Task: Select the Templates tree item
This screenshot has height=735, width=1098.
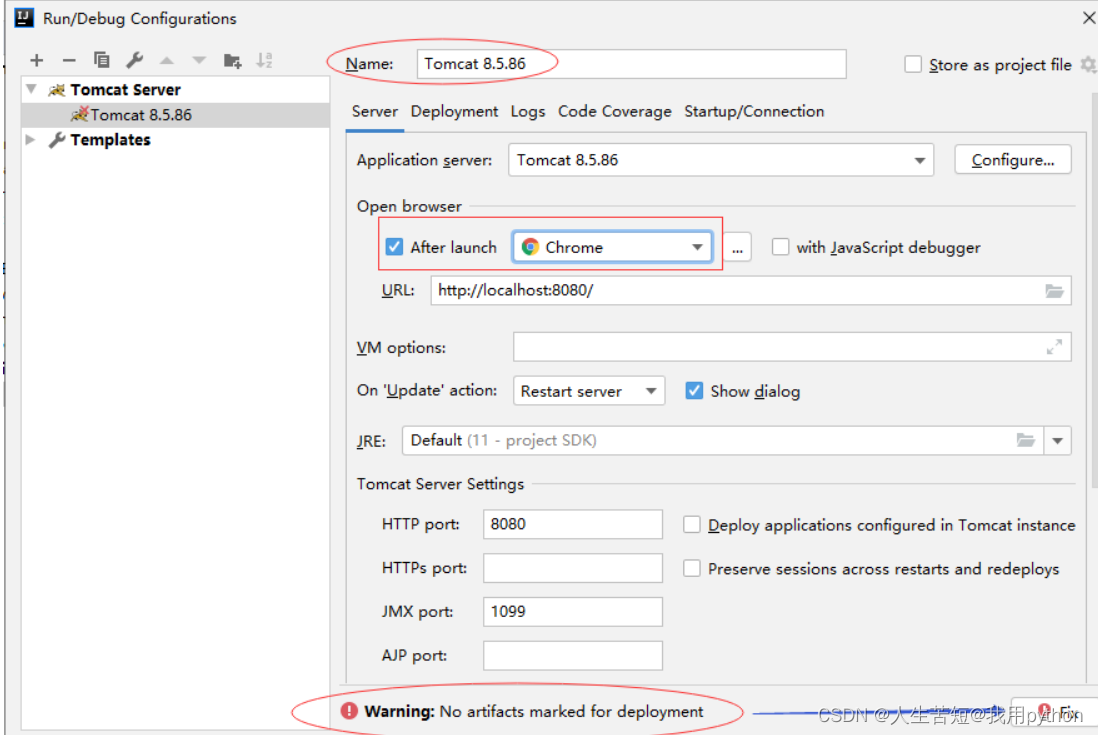Action: pyautogui.click(x=110, y=139)
